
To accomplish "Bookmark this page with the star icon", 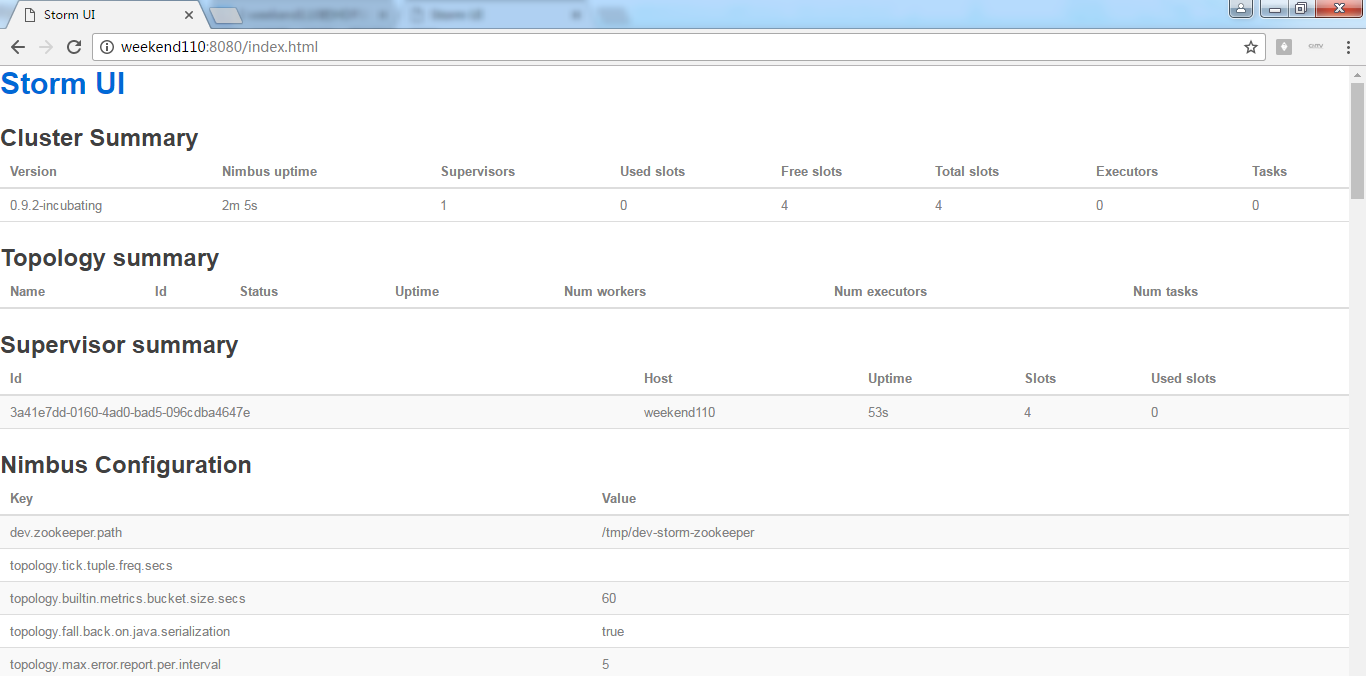I will point(1251,47).
